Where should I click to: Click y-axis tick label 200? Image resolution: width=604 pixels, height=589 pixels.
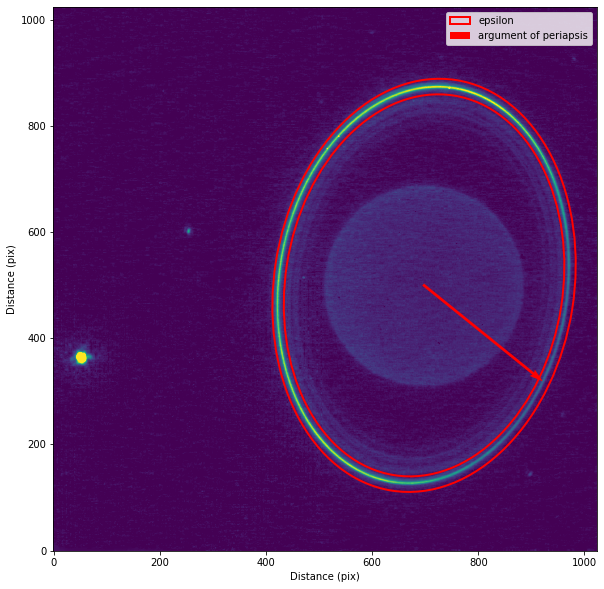pyautogui.click(x=38, y=444)
